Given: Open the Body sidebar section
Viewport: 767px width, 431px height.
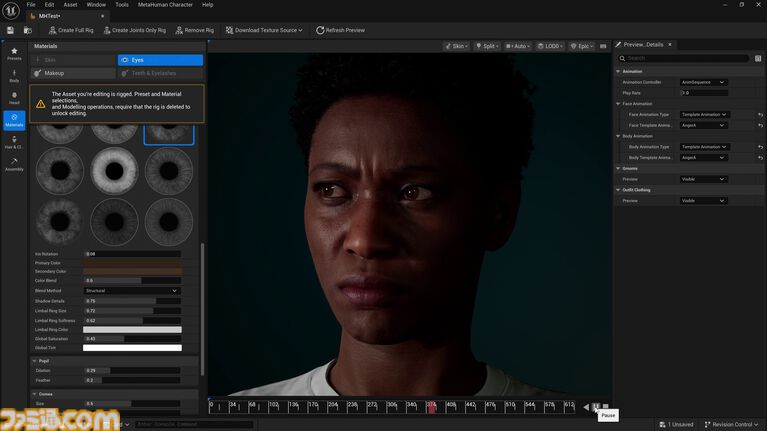Looking at the screenshot, I should click(14, 76).
